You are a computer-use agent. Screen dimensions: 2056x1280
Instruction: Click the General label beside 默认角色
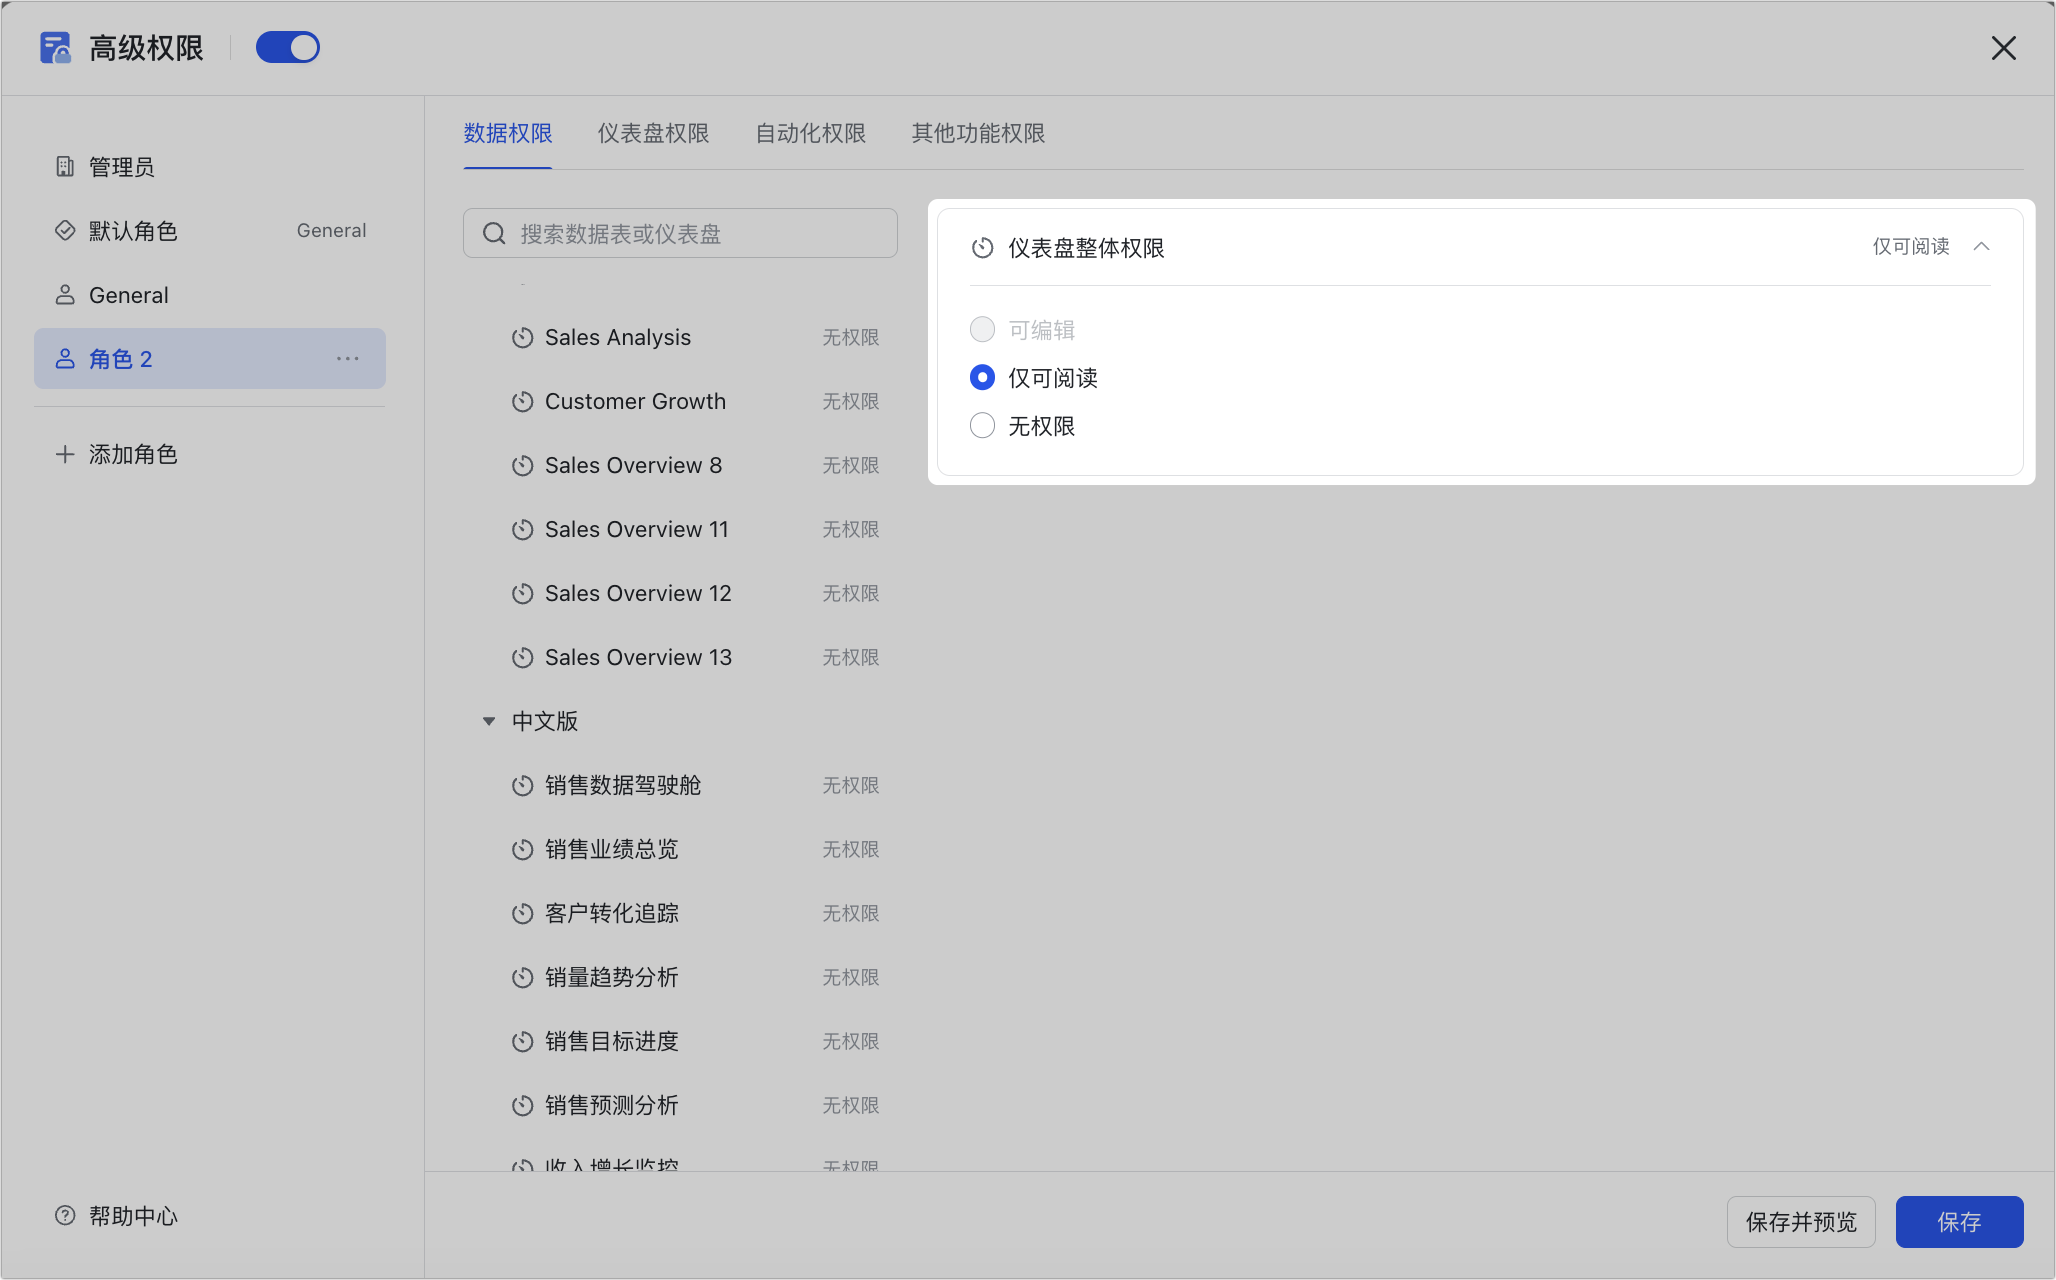(332, 231)
